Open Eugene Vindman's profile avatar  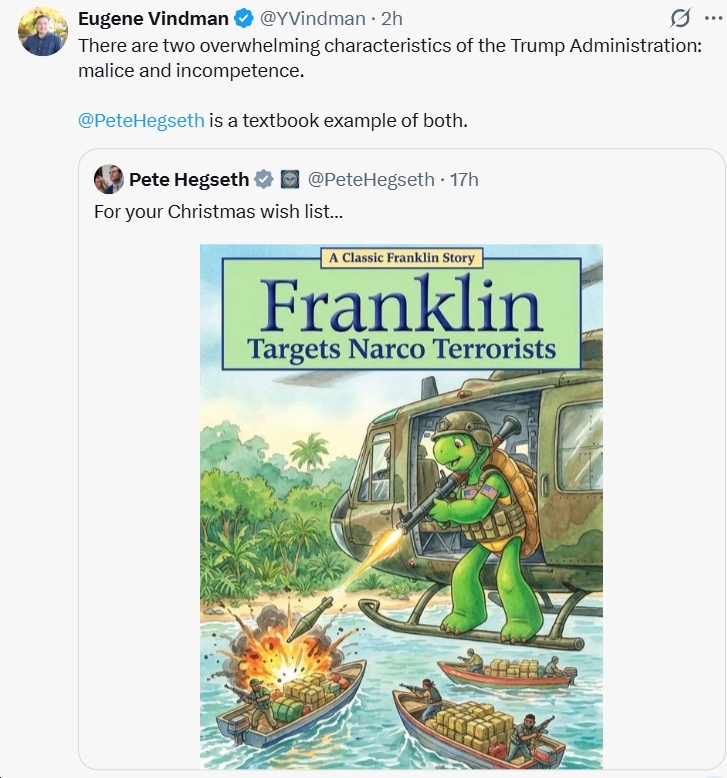[43, 31]
